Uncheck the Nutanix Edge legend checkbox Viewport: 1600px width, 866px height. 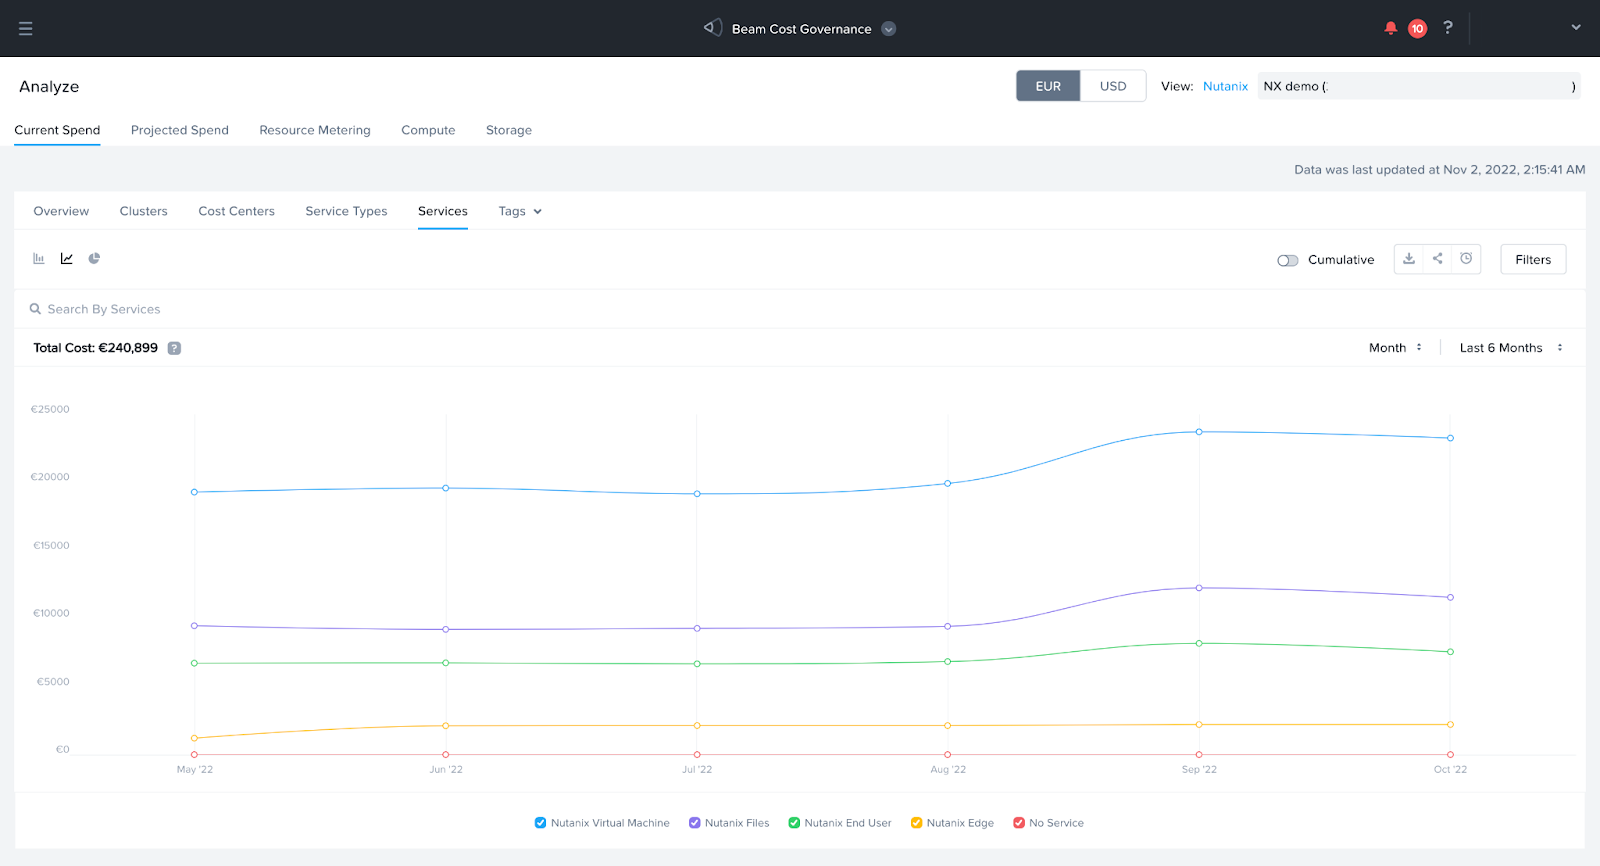(916, 823)
